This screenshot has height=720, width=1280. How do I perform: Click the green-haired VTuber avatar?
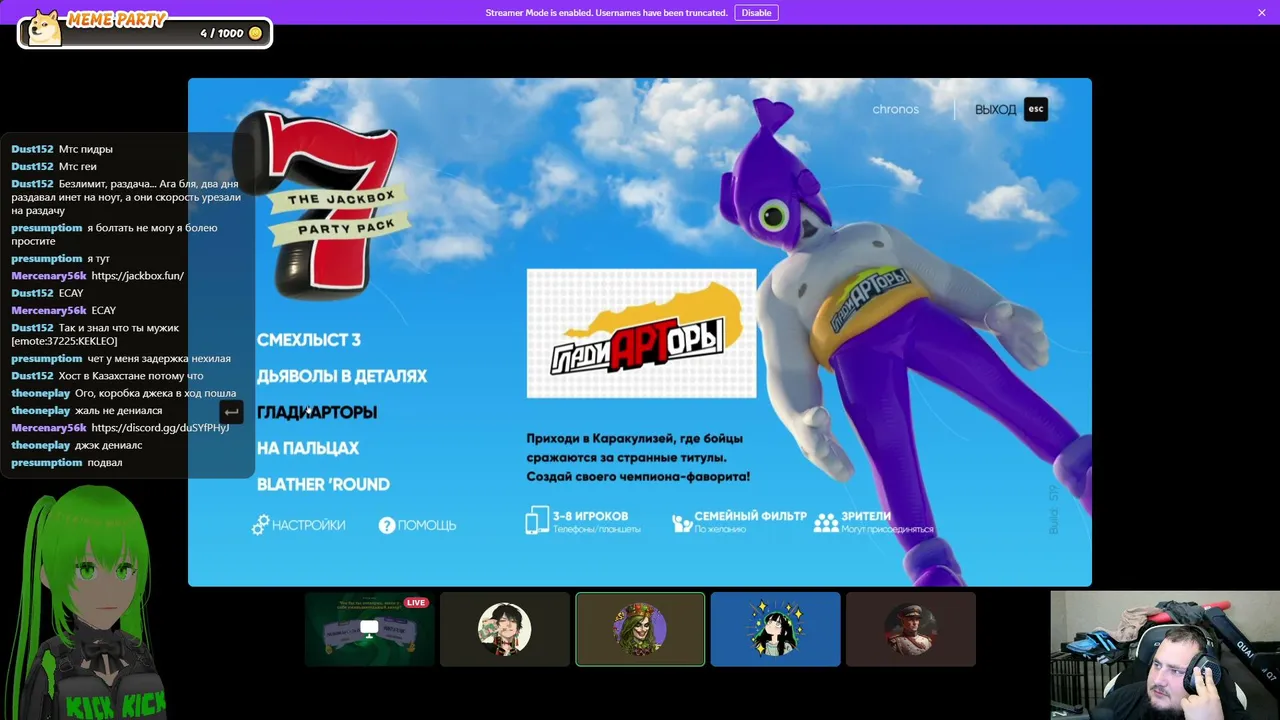[x=92, y=603]
